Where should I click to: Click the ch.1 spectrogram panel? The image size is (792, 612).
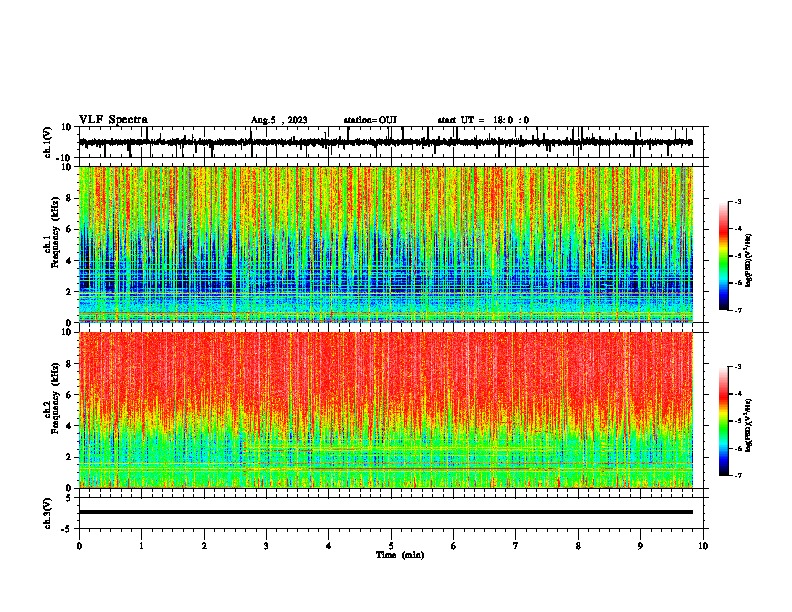386,244
